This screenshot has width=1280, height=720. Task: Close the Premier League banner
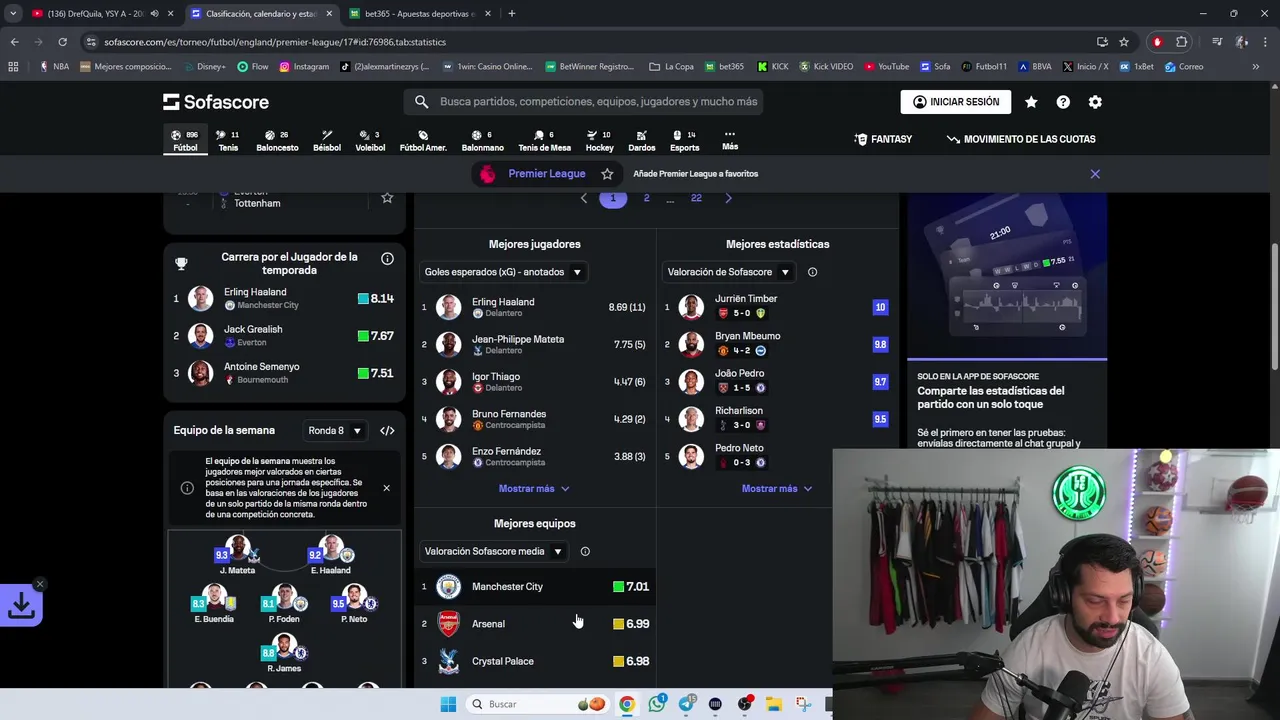pyautogui.click(x=1095, y=174)
